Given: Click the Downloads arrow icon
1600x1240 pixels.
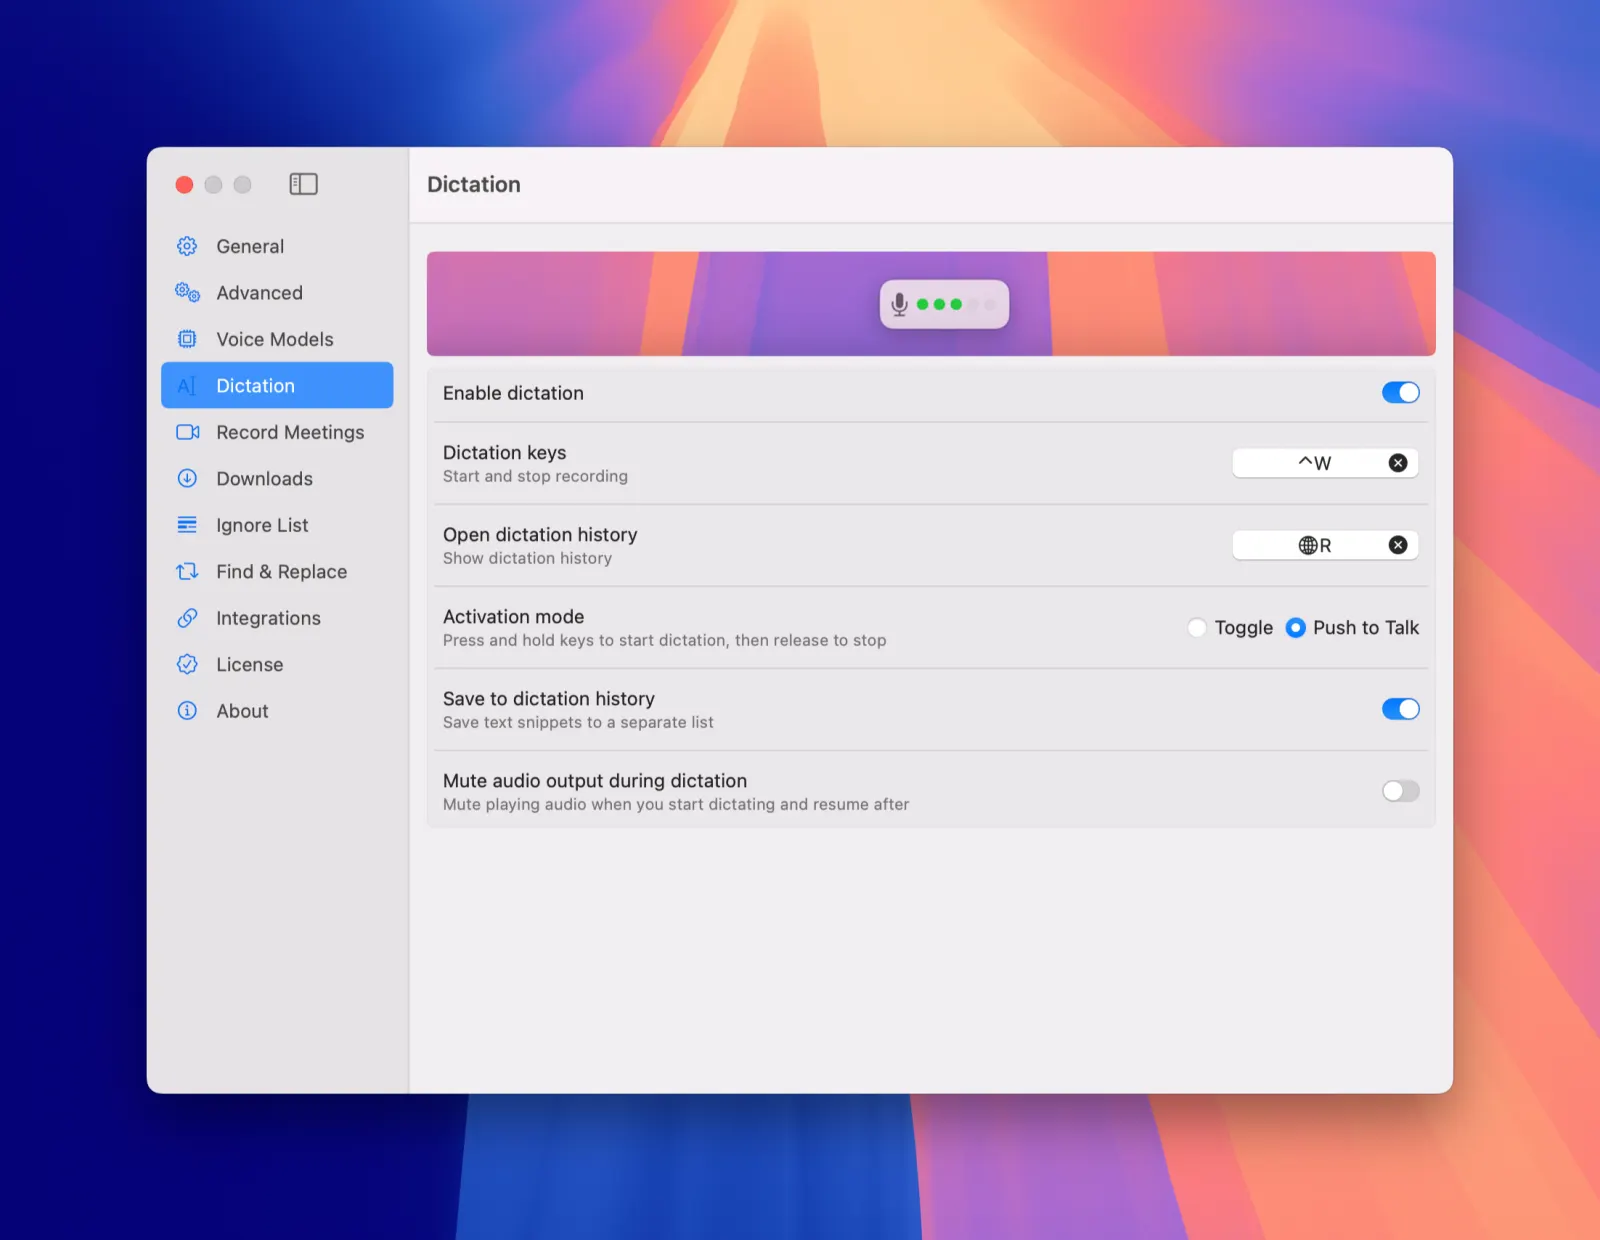Looking at the screenshot, I should point(187,478).
